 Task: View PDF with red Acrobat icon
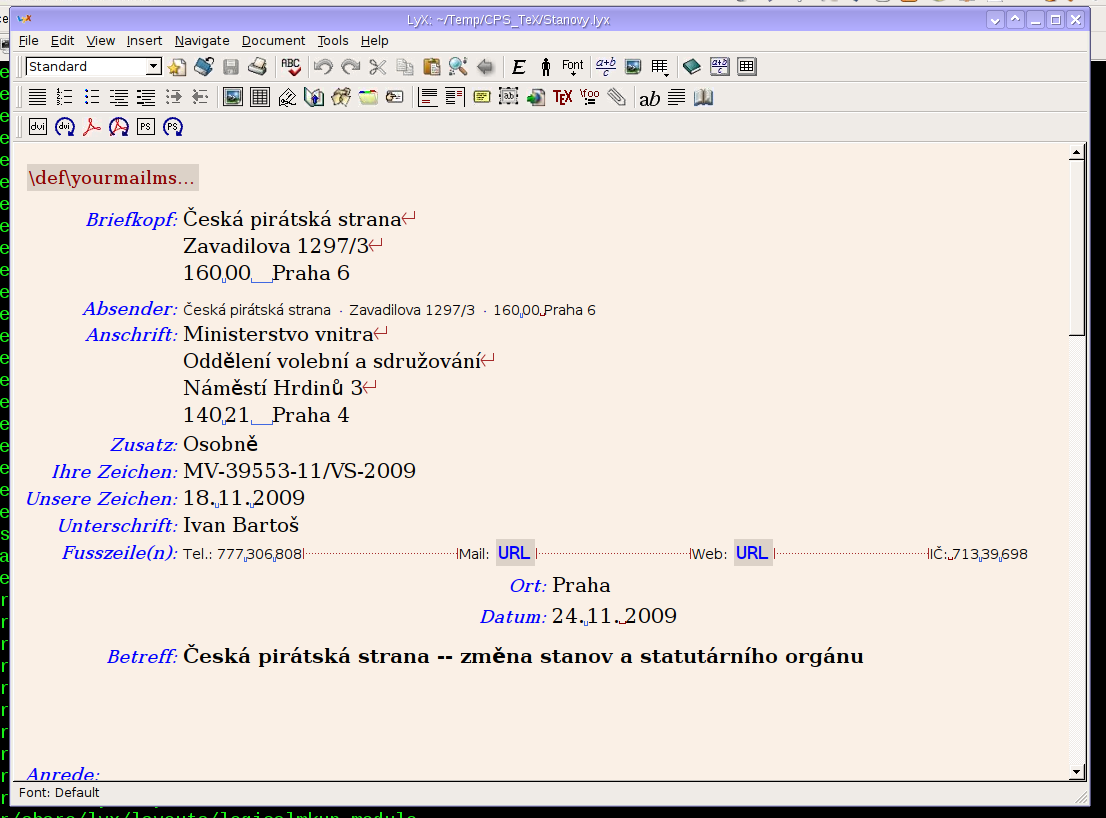pyautogui.click(x=92, y=127)
